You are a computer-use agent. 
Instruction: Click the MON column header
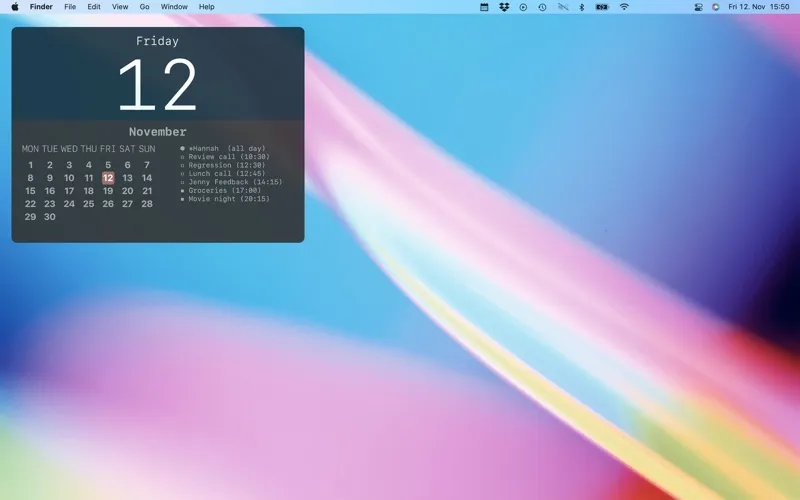tap(30, 149)
